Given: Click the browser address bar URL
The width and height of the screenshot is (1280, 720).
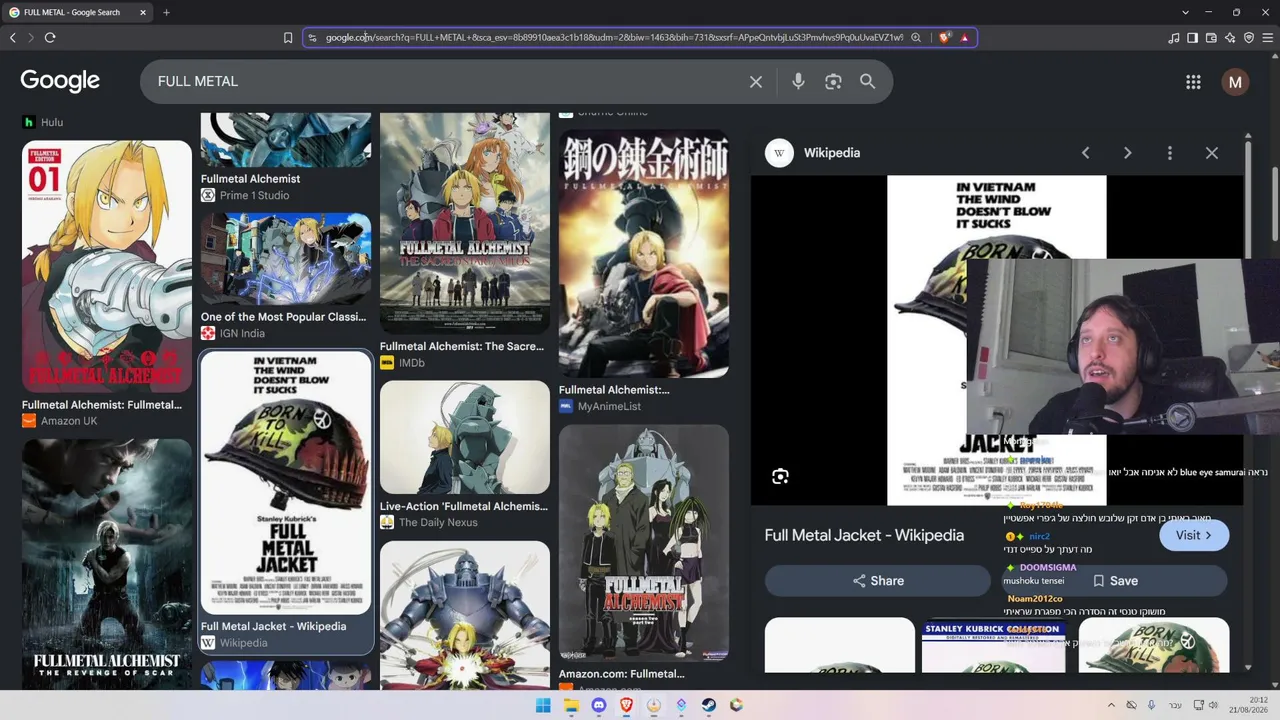Looking at the screenshot, I should point(614,38).
